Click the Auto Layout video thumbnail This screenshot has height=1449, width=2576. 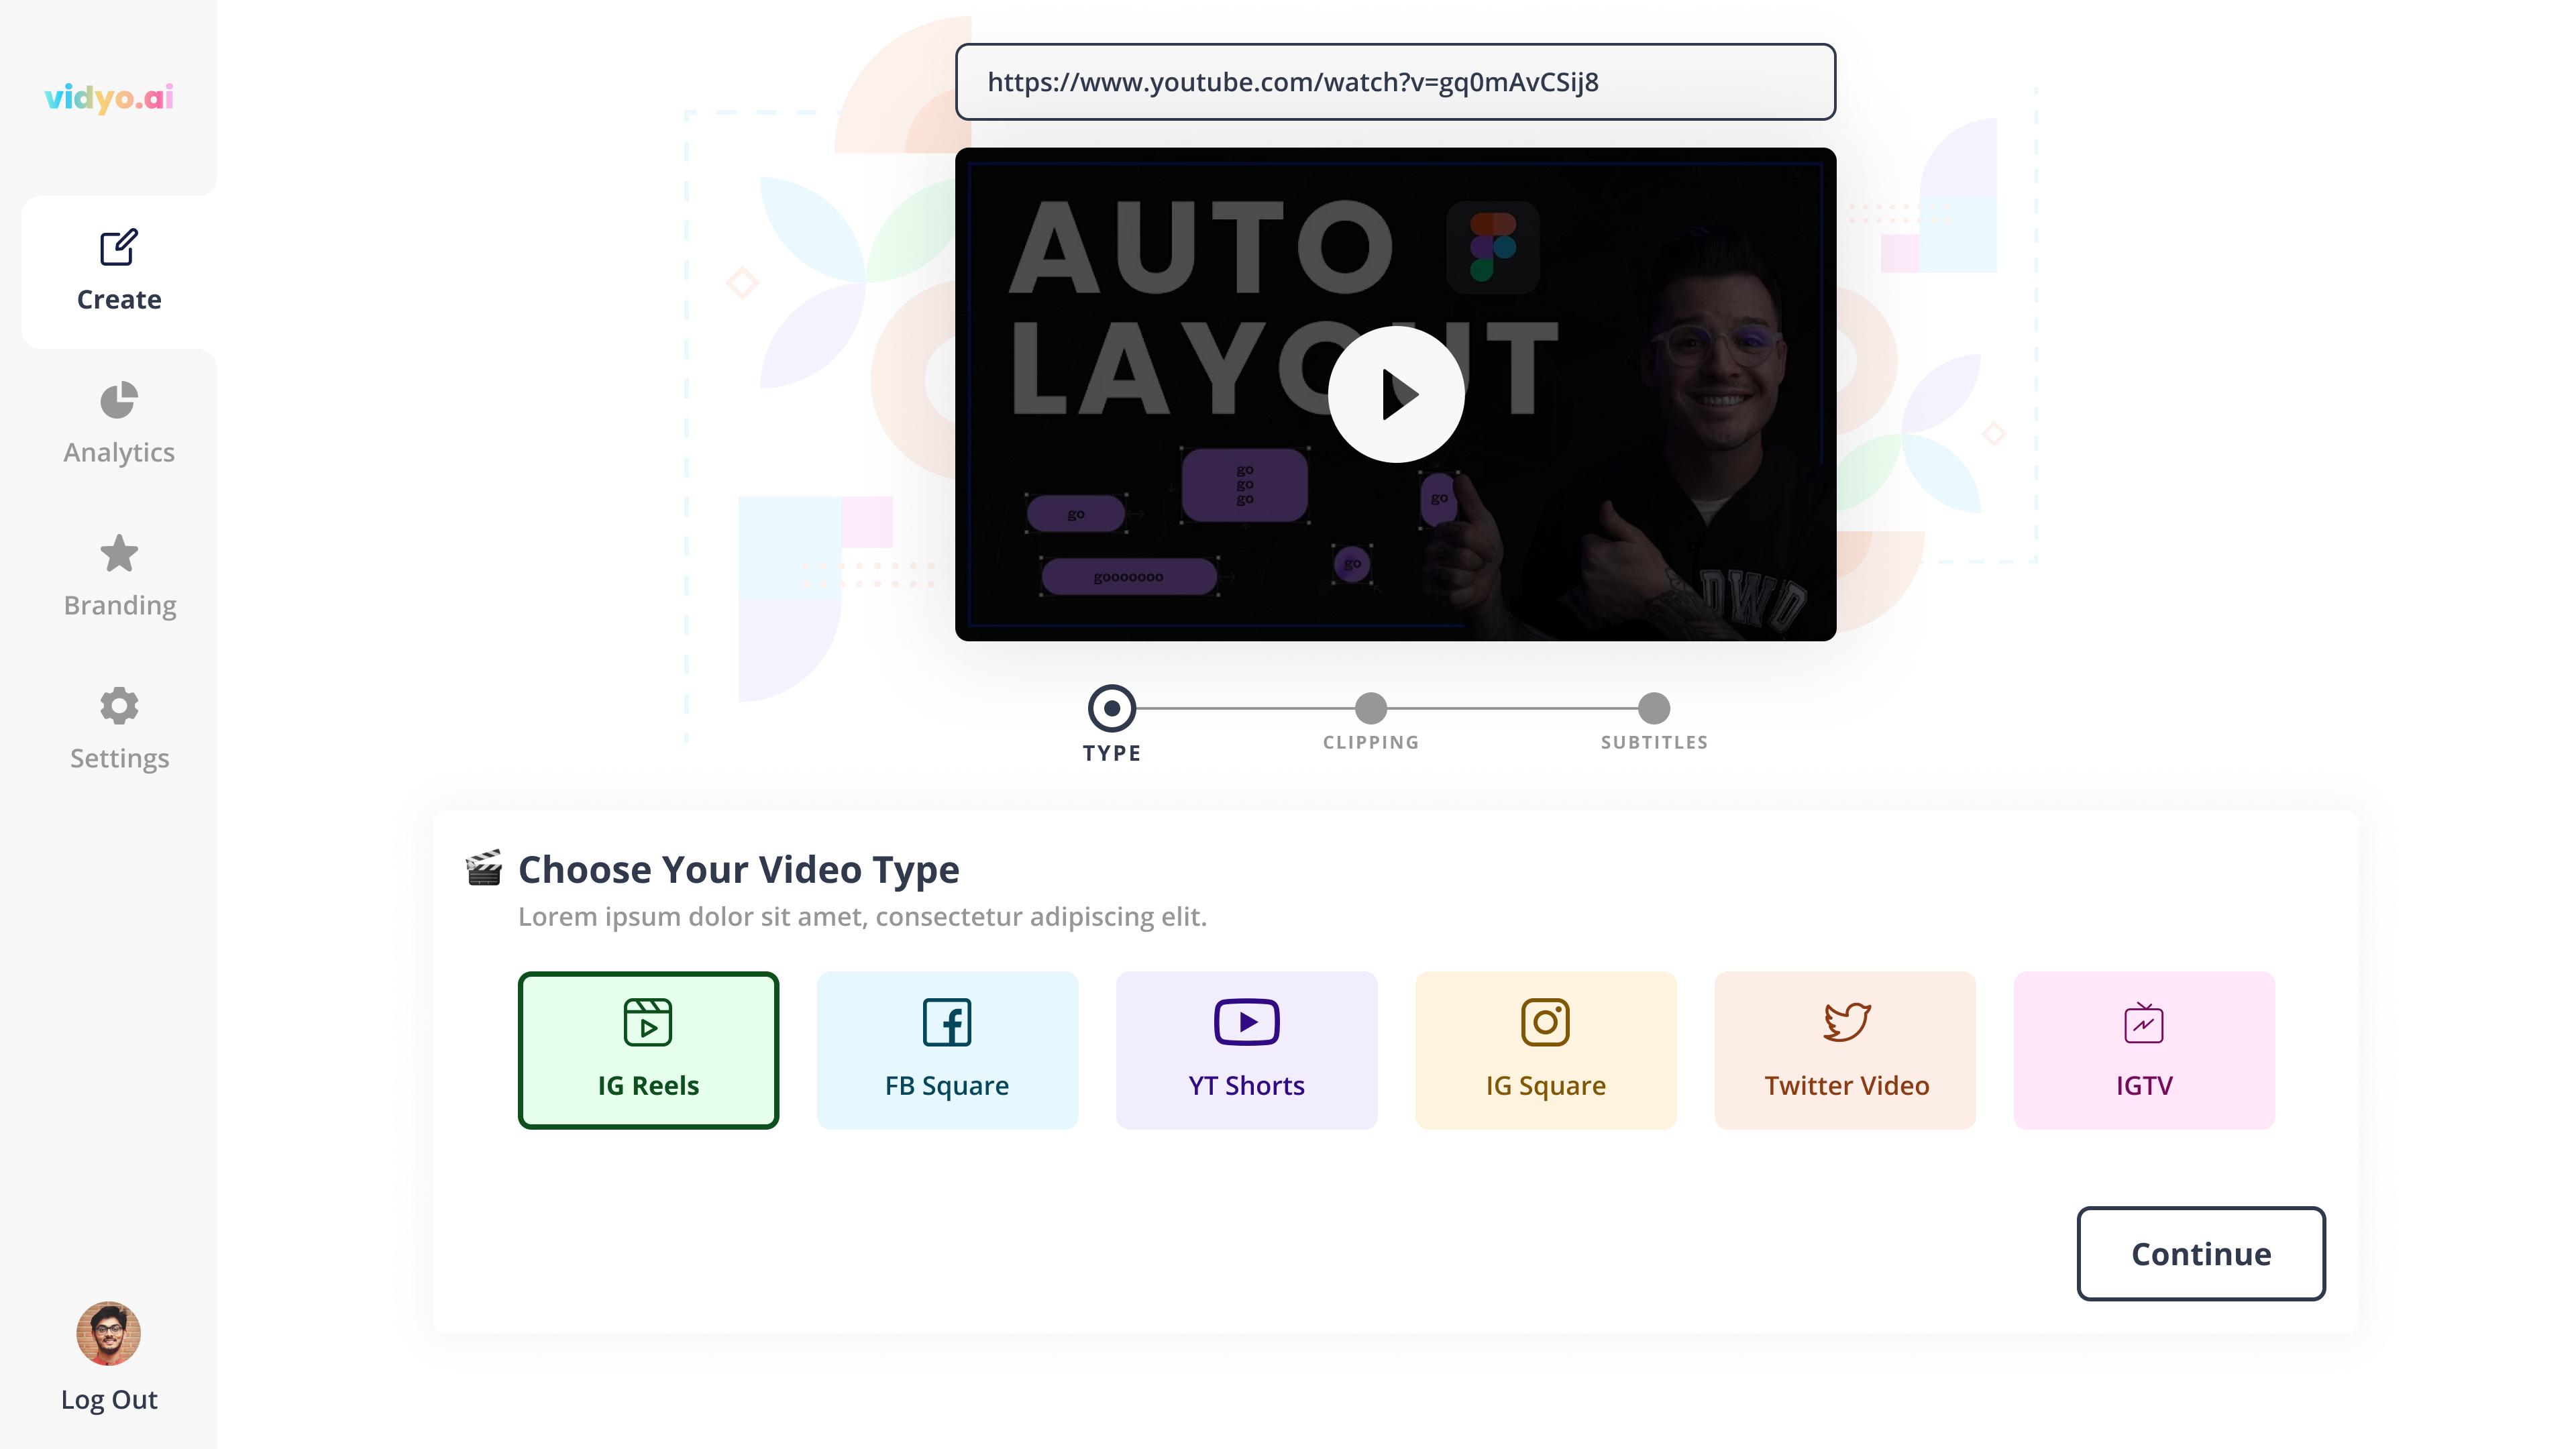[x=1395, y=394]
